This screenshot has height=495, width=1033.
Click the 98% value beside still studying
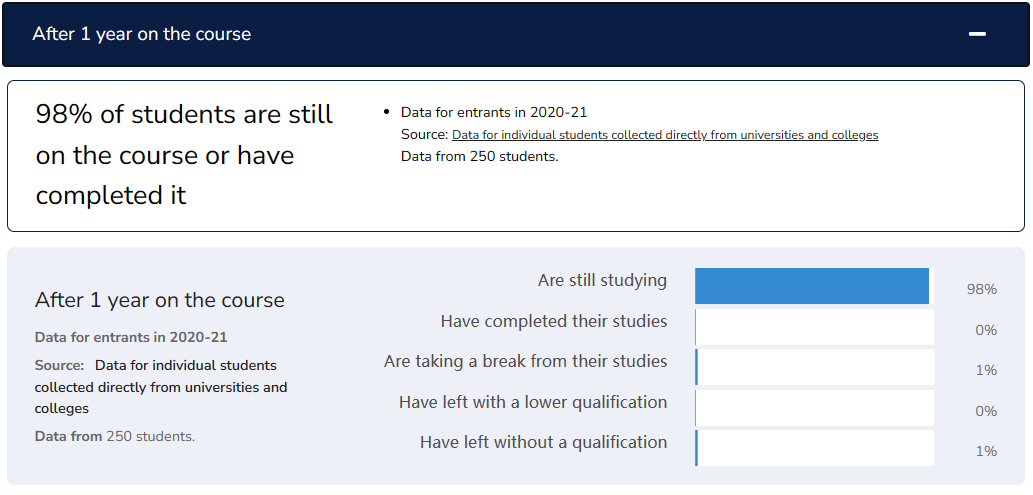[982, 289]
